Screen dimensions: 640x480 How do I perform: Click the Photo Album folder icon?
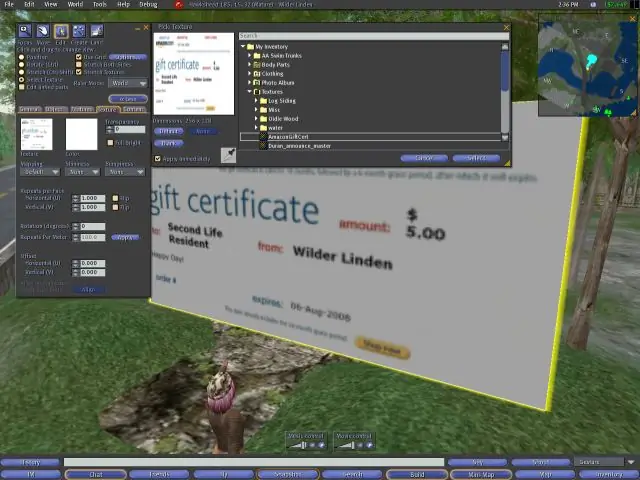[257, 83]
